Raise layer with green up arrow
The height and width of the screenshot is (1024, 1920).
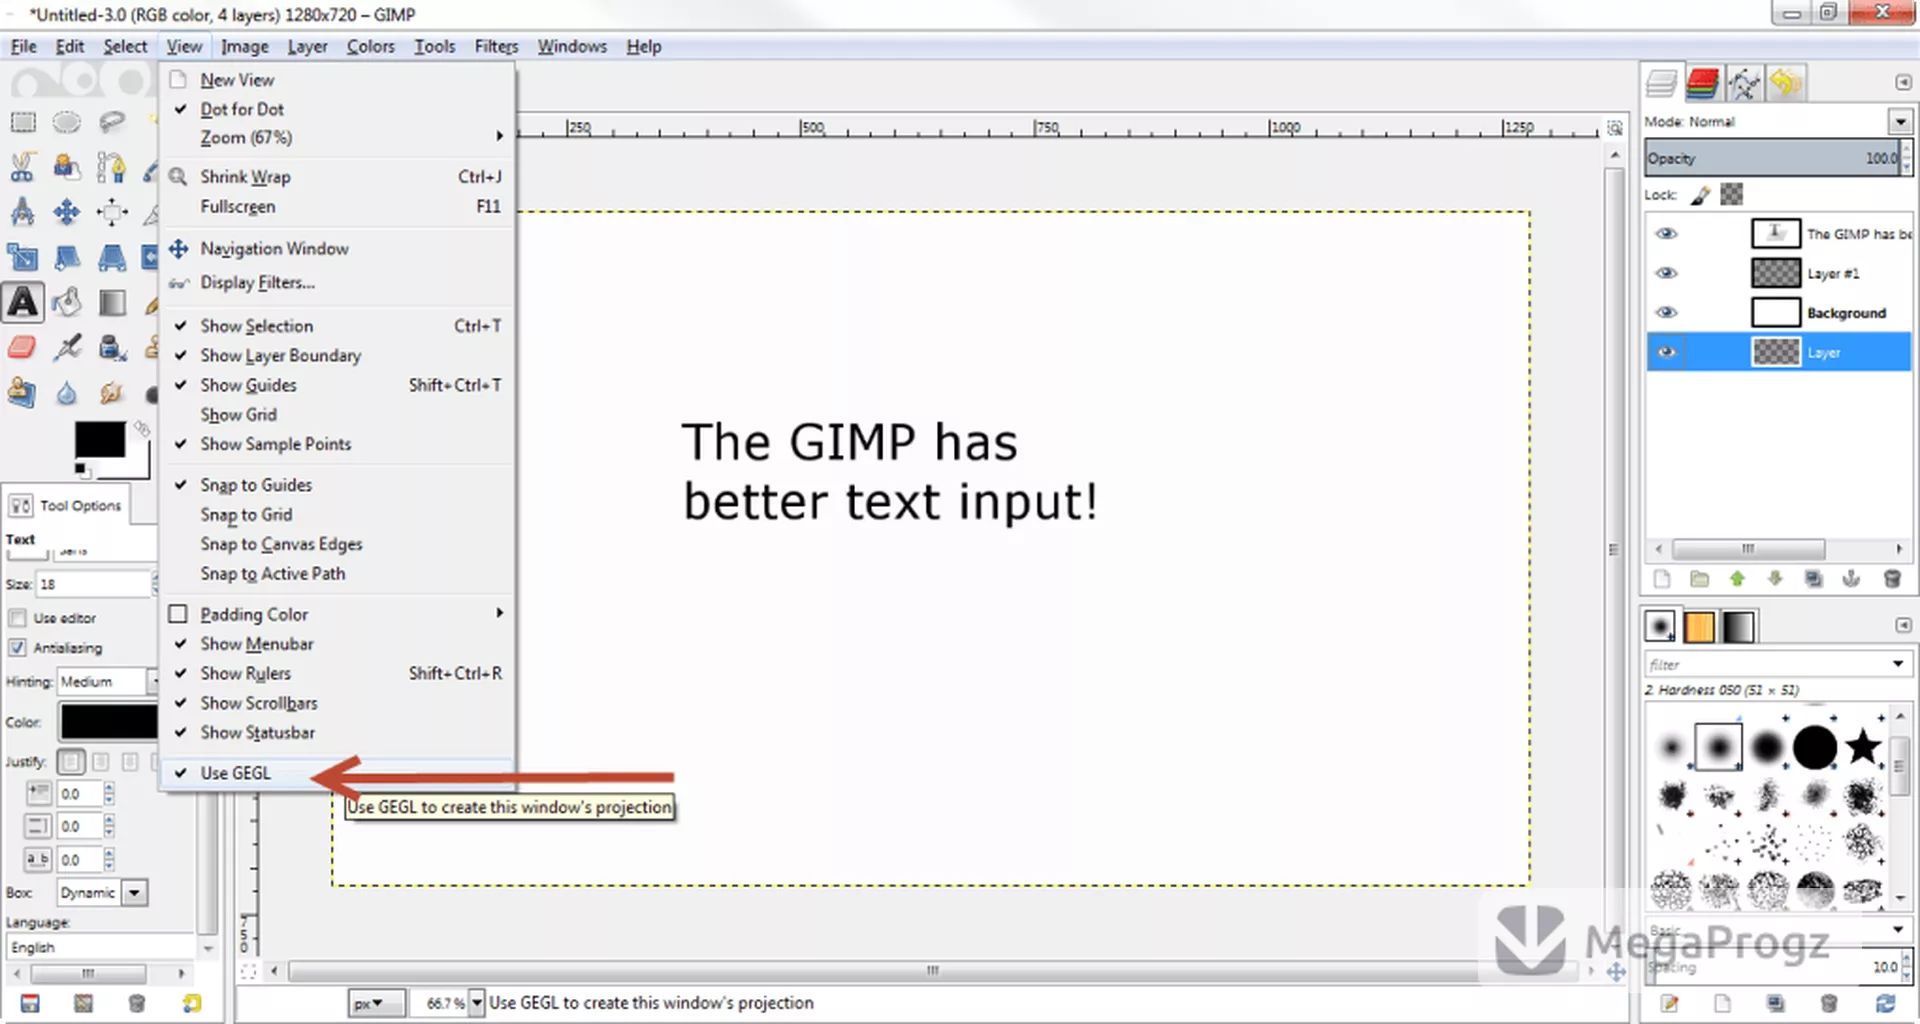click(x=1737, y=579)
